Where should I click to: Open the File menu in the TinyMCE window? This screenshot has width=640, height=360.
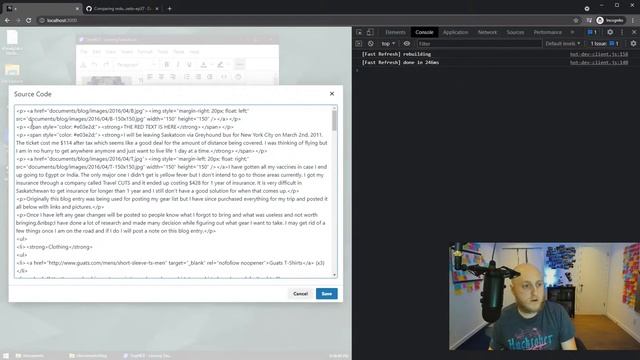click(84, 52)
